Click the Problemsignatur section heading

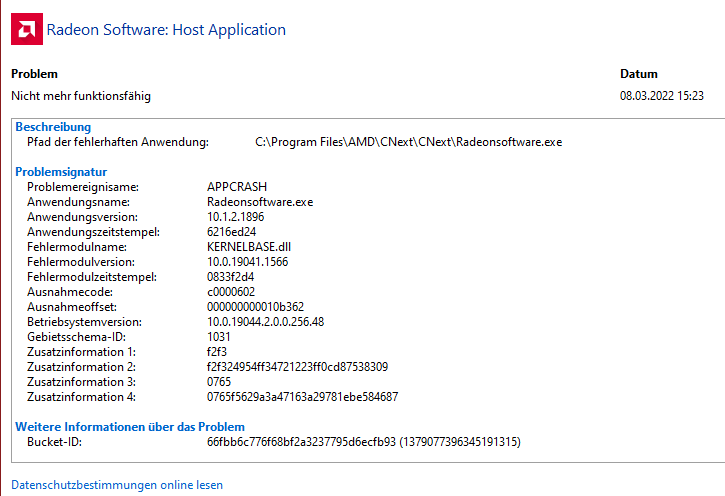click(x=61, y=171)
